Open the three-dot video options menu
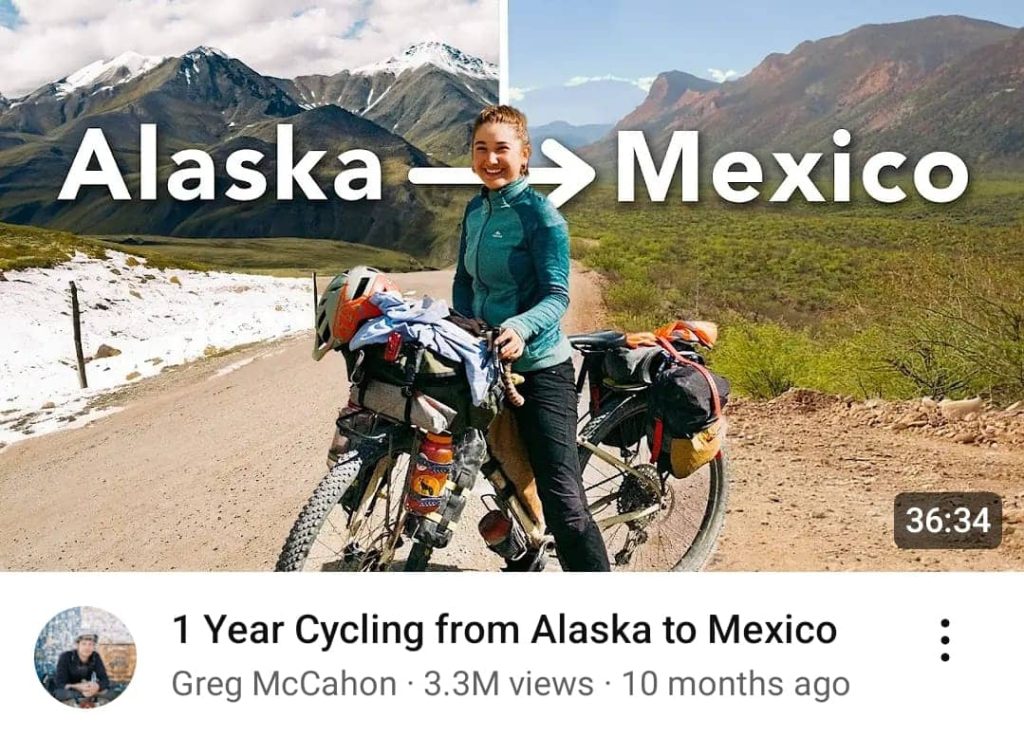The width and height of the screenshot is (1024, 755). (x=944, y=639)
